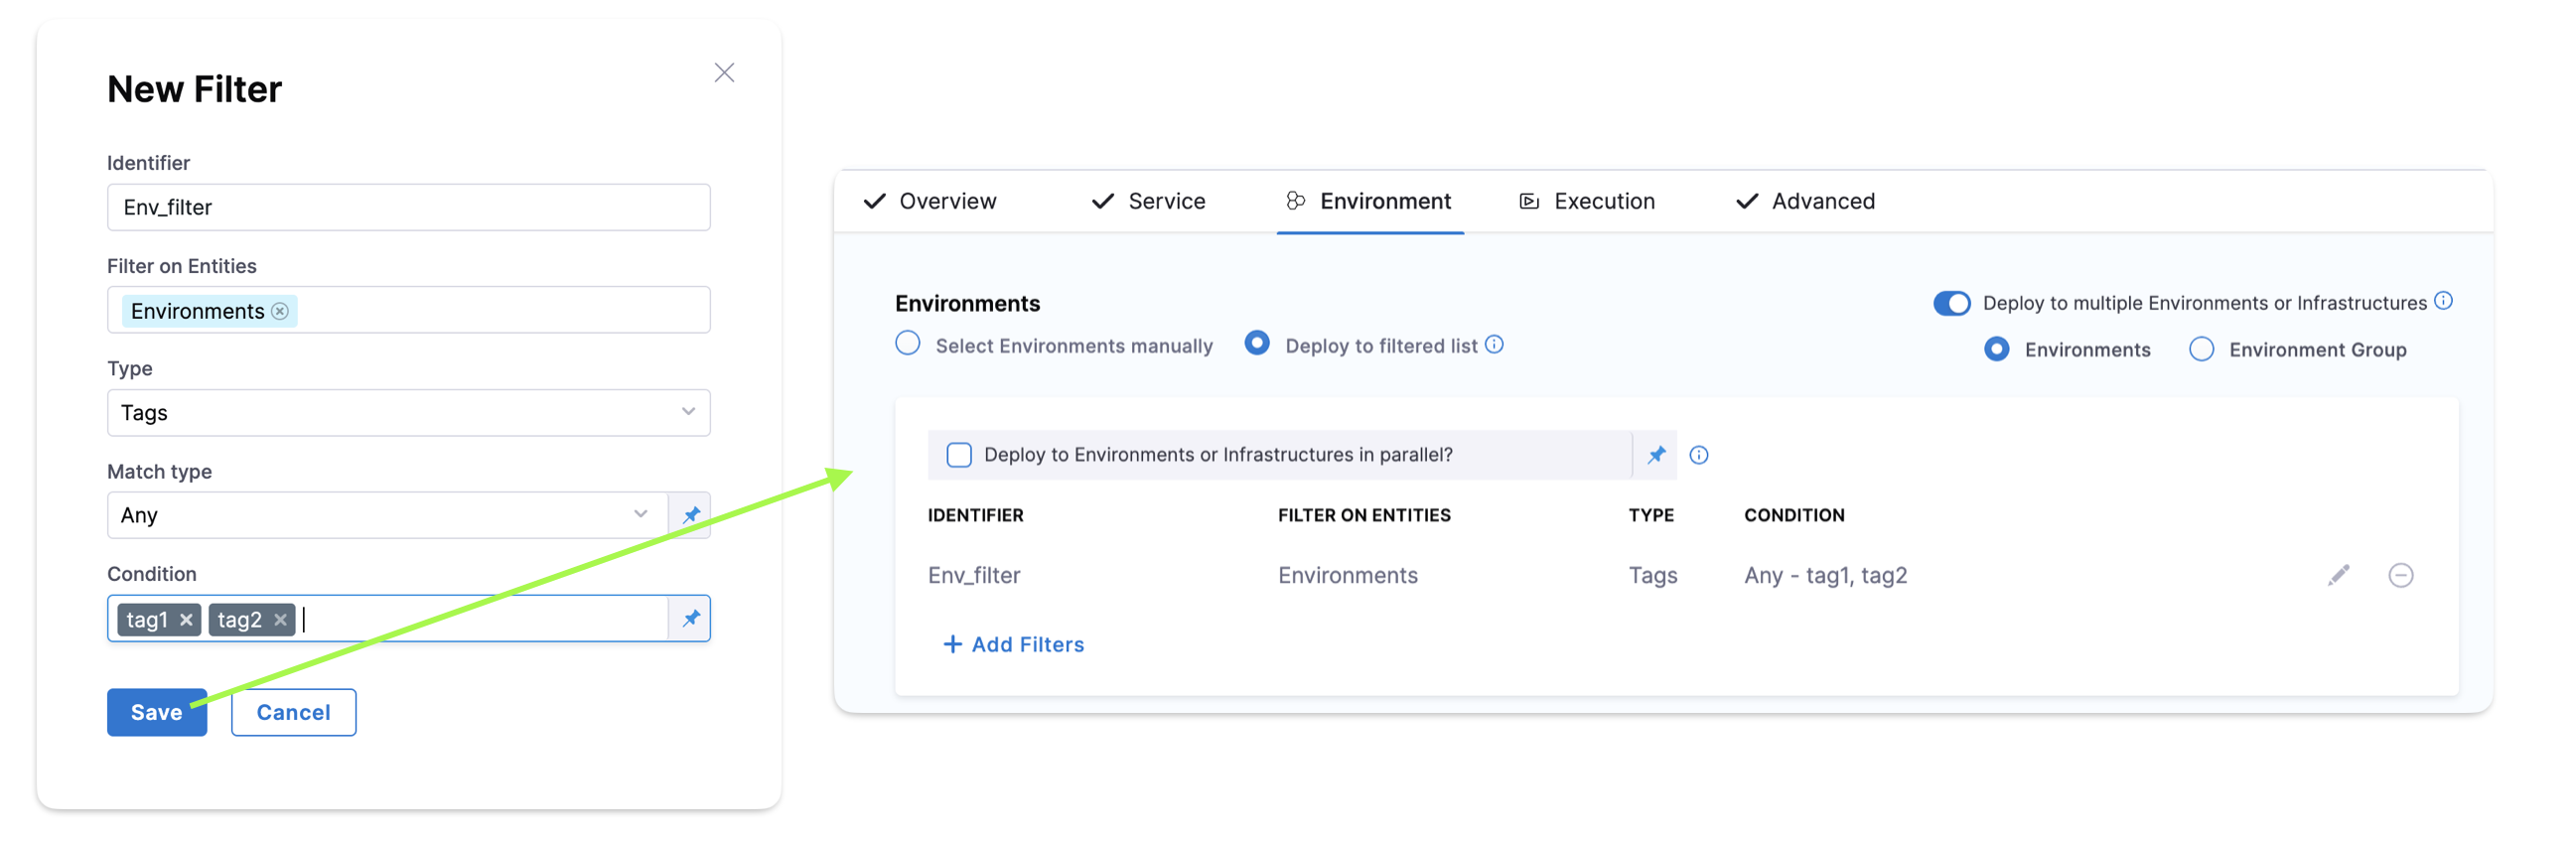
Task: Remove tag1 from the Condition field
Action: [x=186, y=620]
